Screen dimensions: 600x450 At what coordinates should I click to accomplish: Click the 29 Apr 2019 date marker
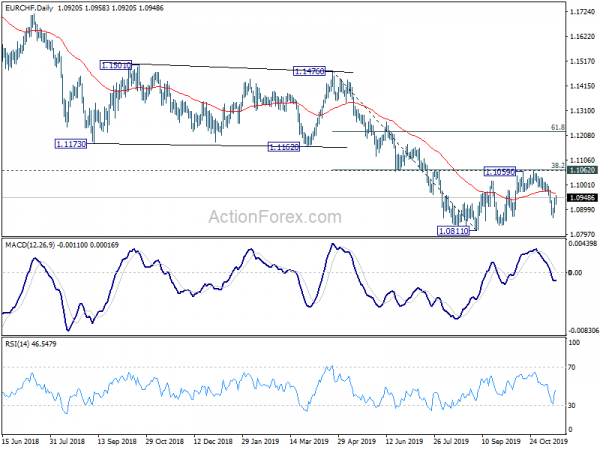[357, 441]
